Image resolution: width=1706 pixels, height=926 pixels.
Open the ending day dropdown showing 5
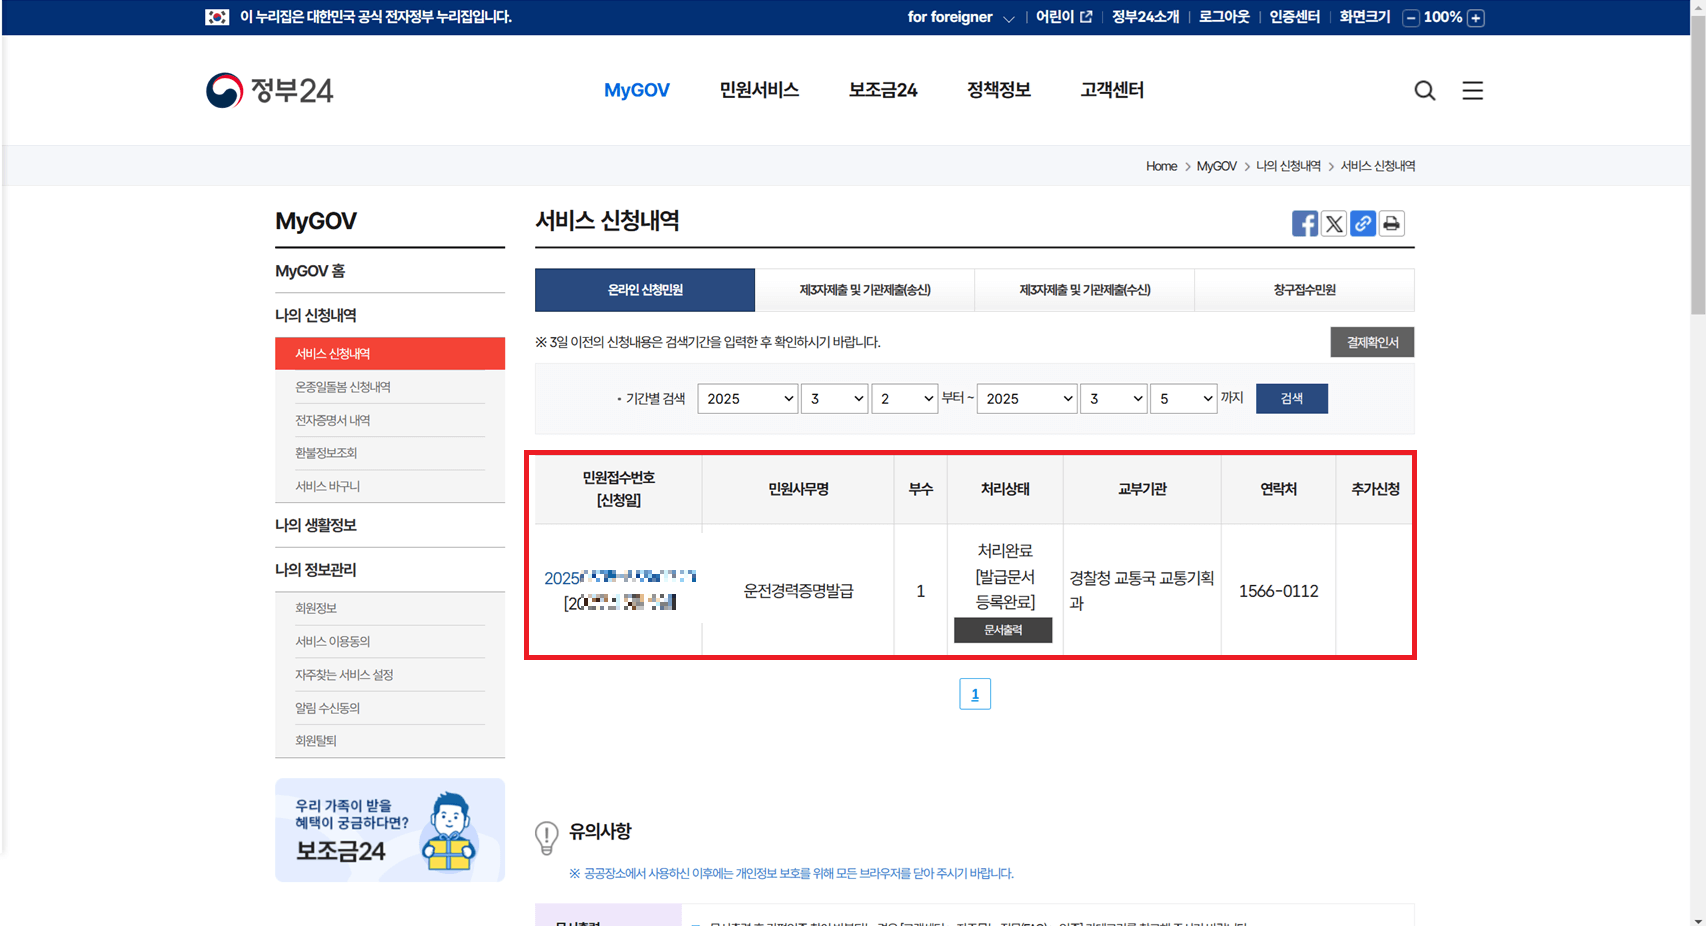1183,398
